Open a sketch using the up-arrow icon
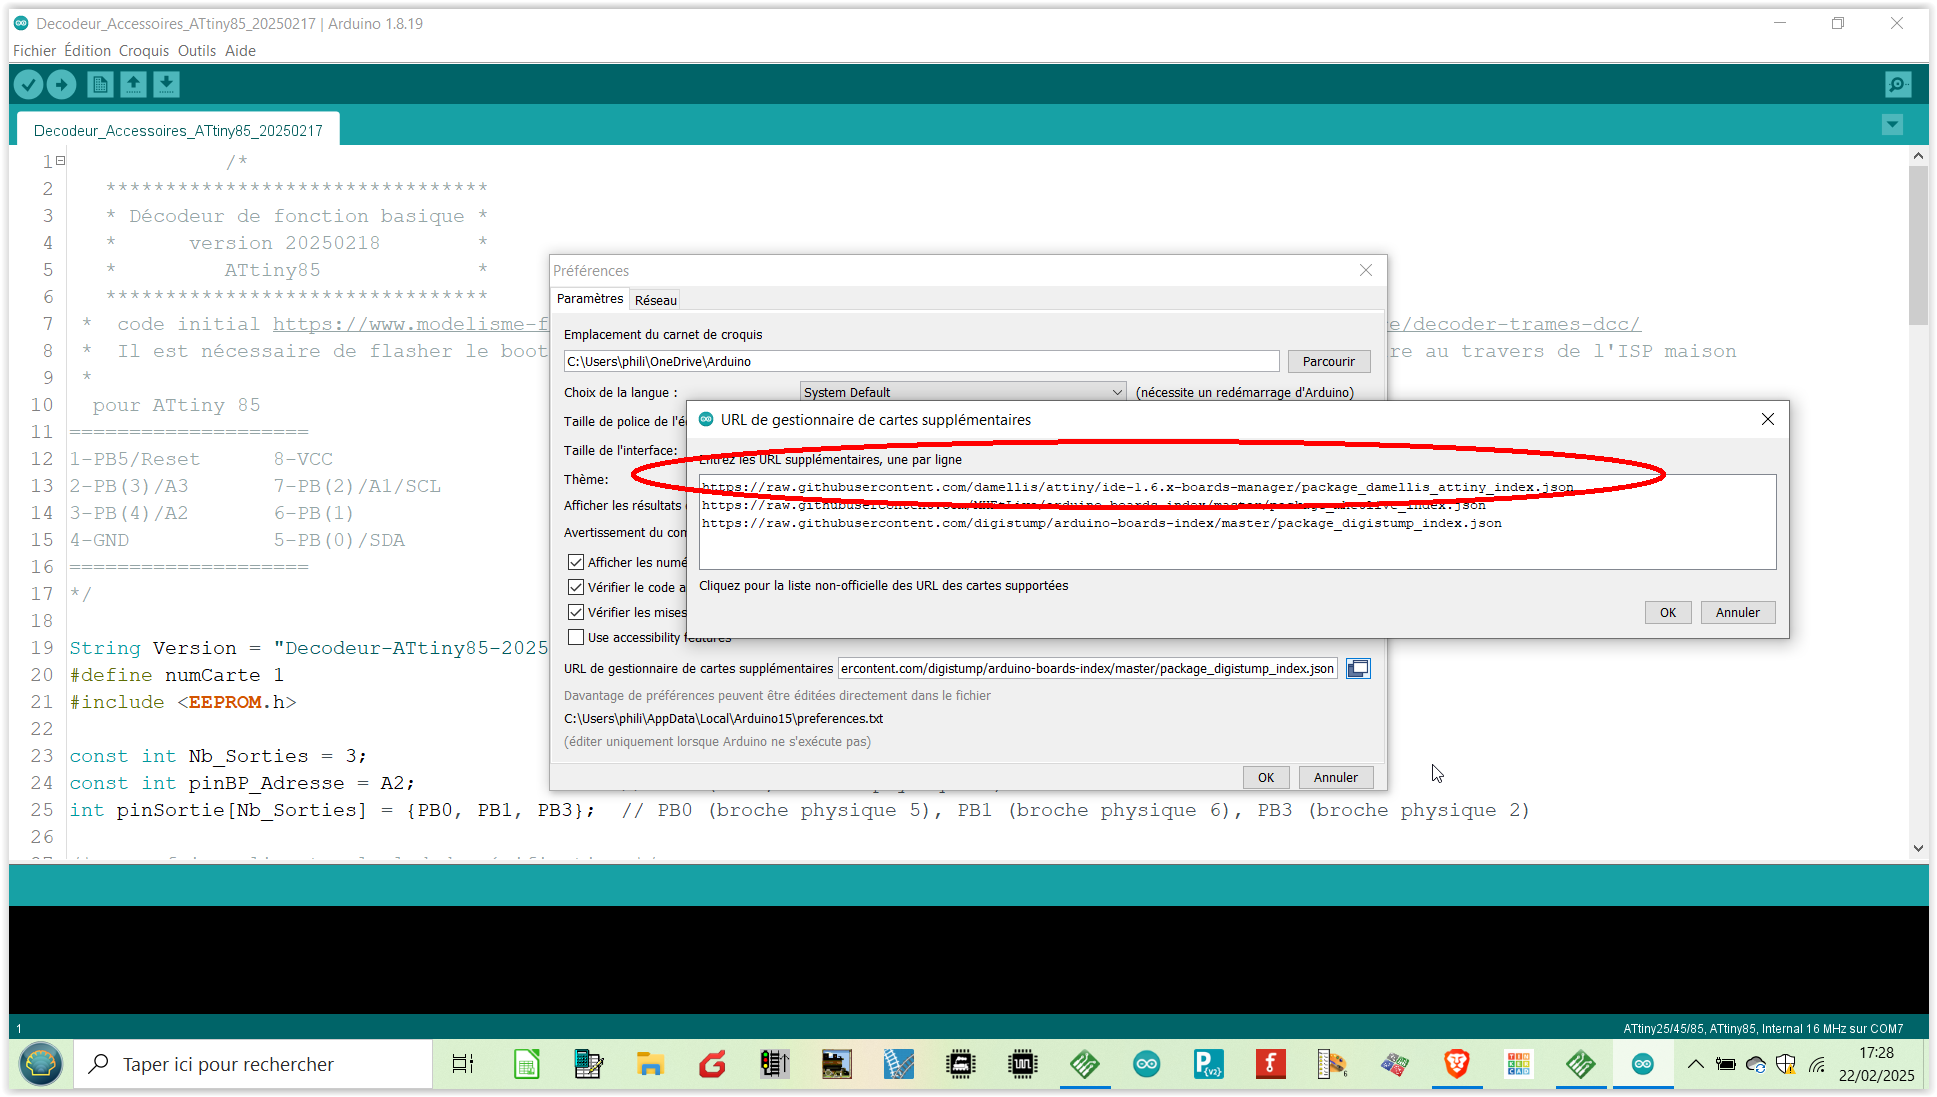The height and width of the screenshot is (1097, 1937). [x=133, y=85]
